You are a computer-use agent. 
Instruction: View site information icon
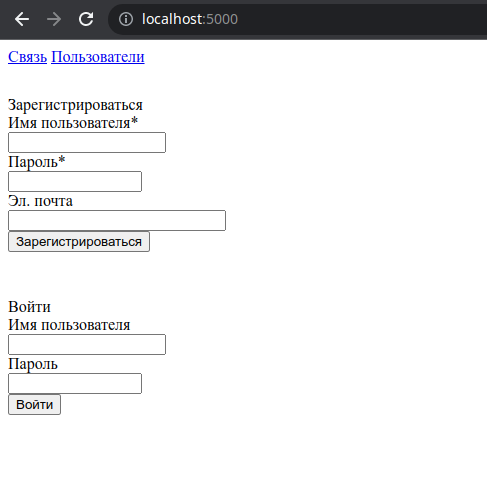pyautogui.click(x=126, y=19)
